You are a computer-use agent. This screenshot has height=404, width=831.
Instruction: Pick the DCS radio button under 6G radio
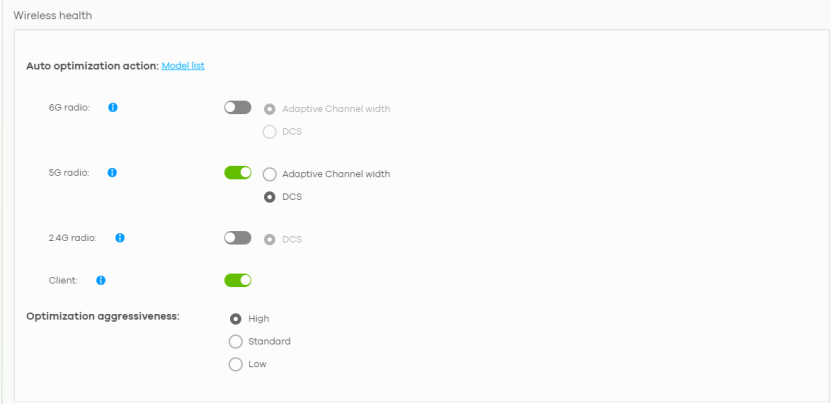pyautogui.click(x=270, y=132)
